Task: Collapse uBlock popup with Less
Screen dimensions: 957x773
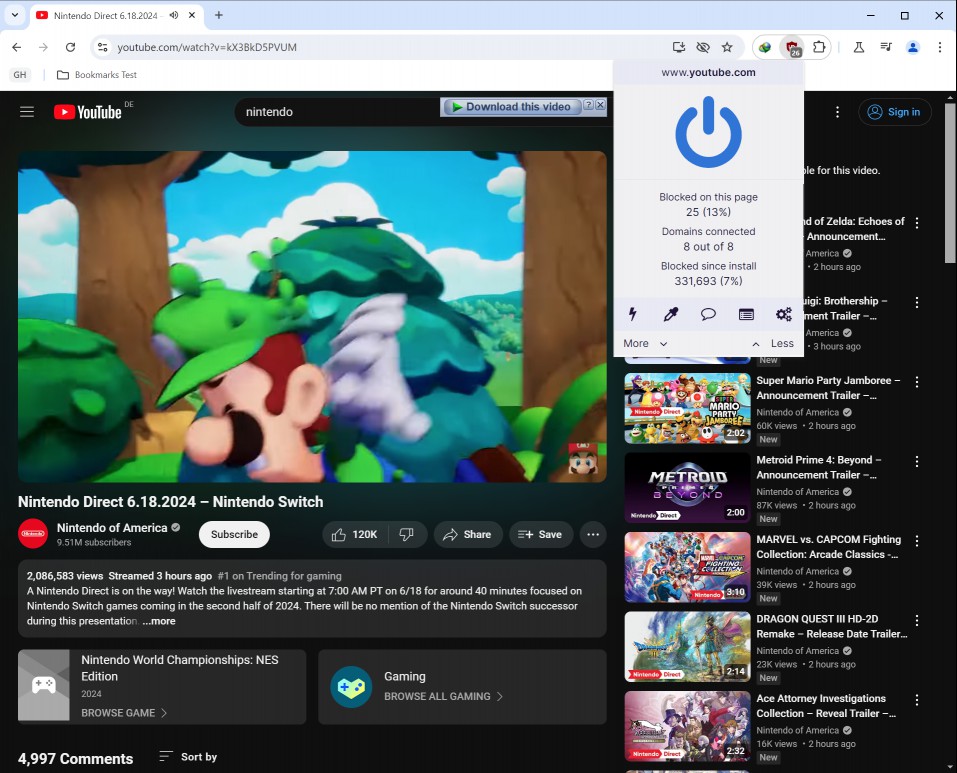Action: pos(773,343)
